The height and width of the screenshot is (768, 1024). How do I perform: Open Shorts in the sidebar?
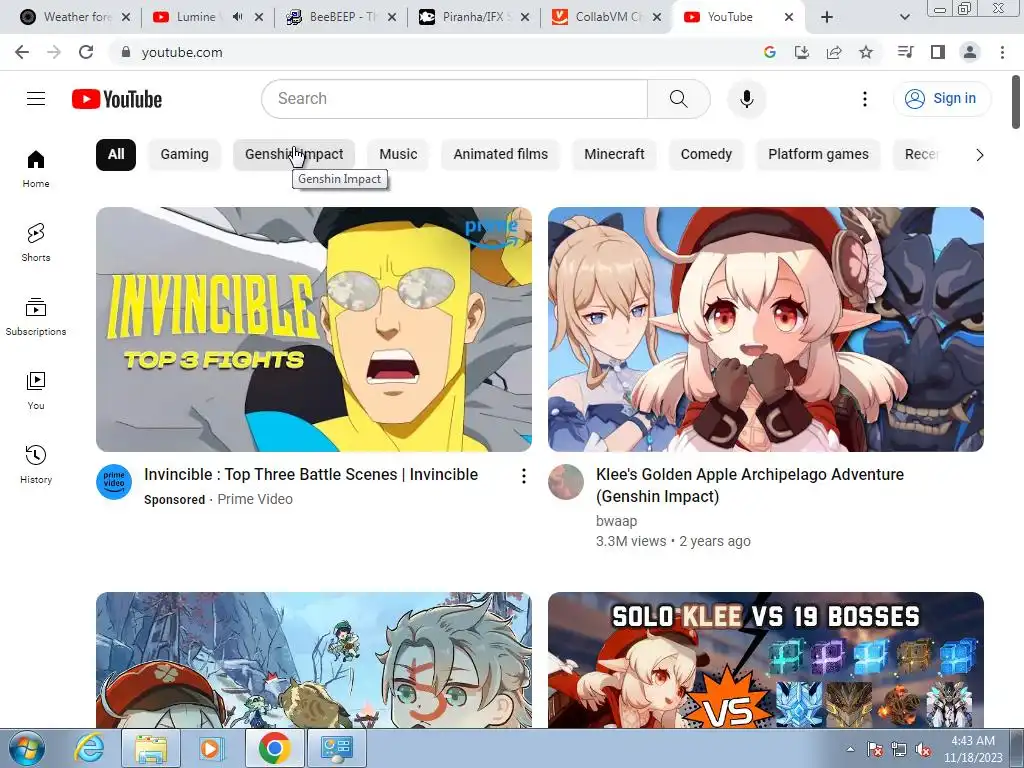[x=36, y=243]
